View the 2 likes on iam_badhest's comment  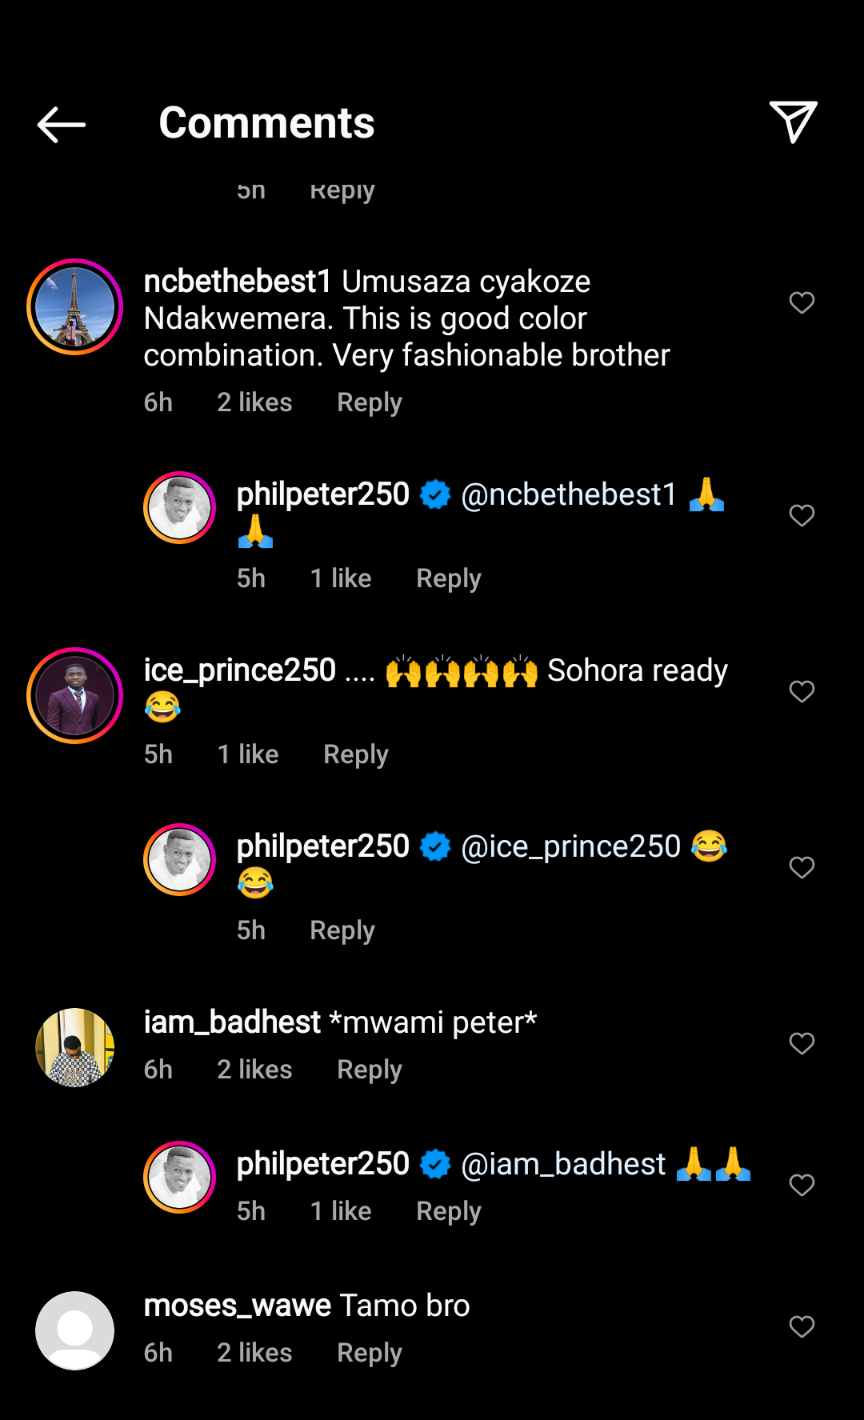[254, 1070]
